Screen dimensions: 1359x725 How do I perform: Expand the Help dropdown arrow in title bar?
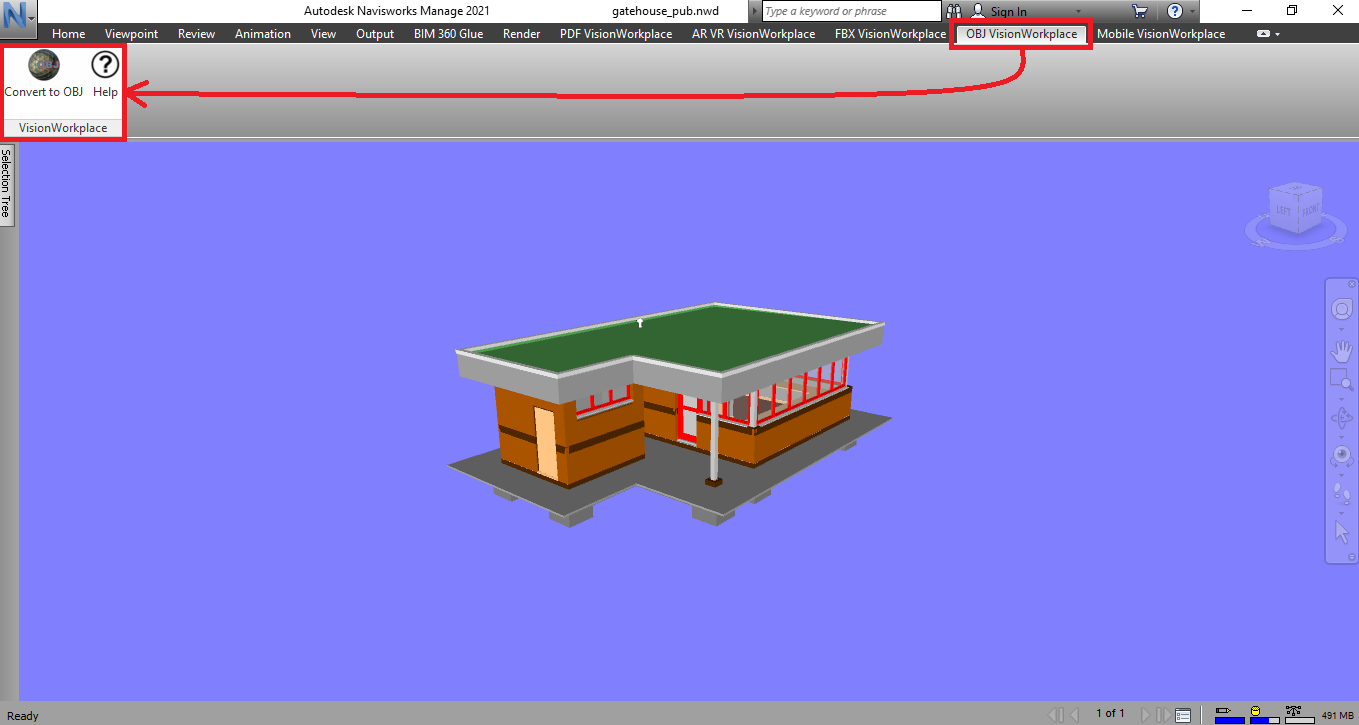tap(1193, 12)
